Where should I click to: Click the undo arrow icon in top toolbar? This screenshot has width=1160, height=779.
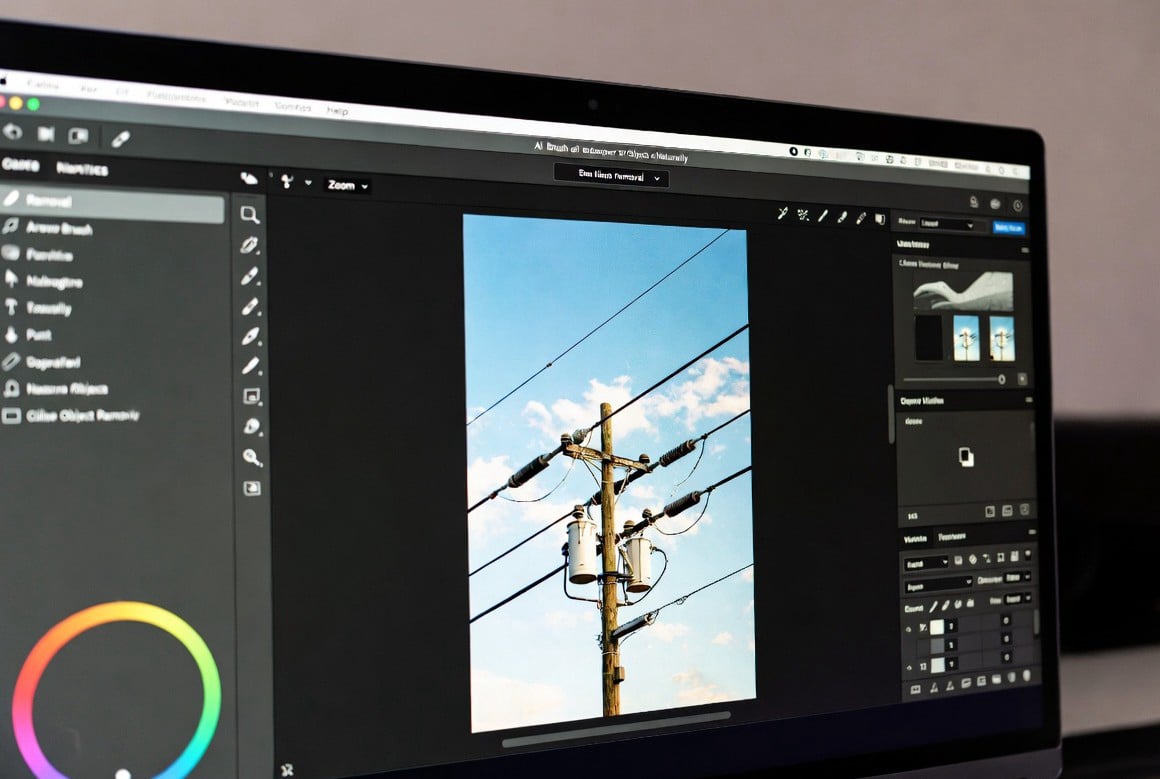[13, 132]
